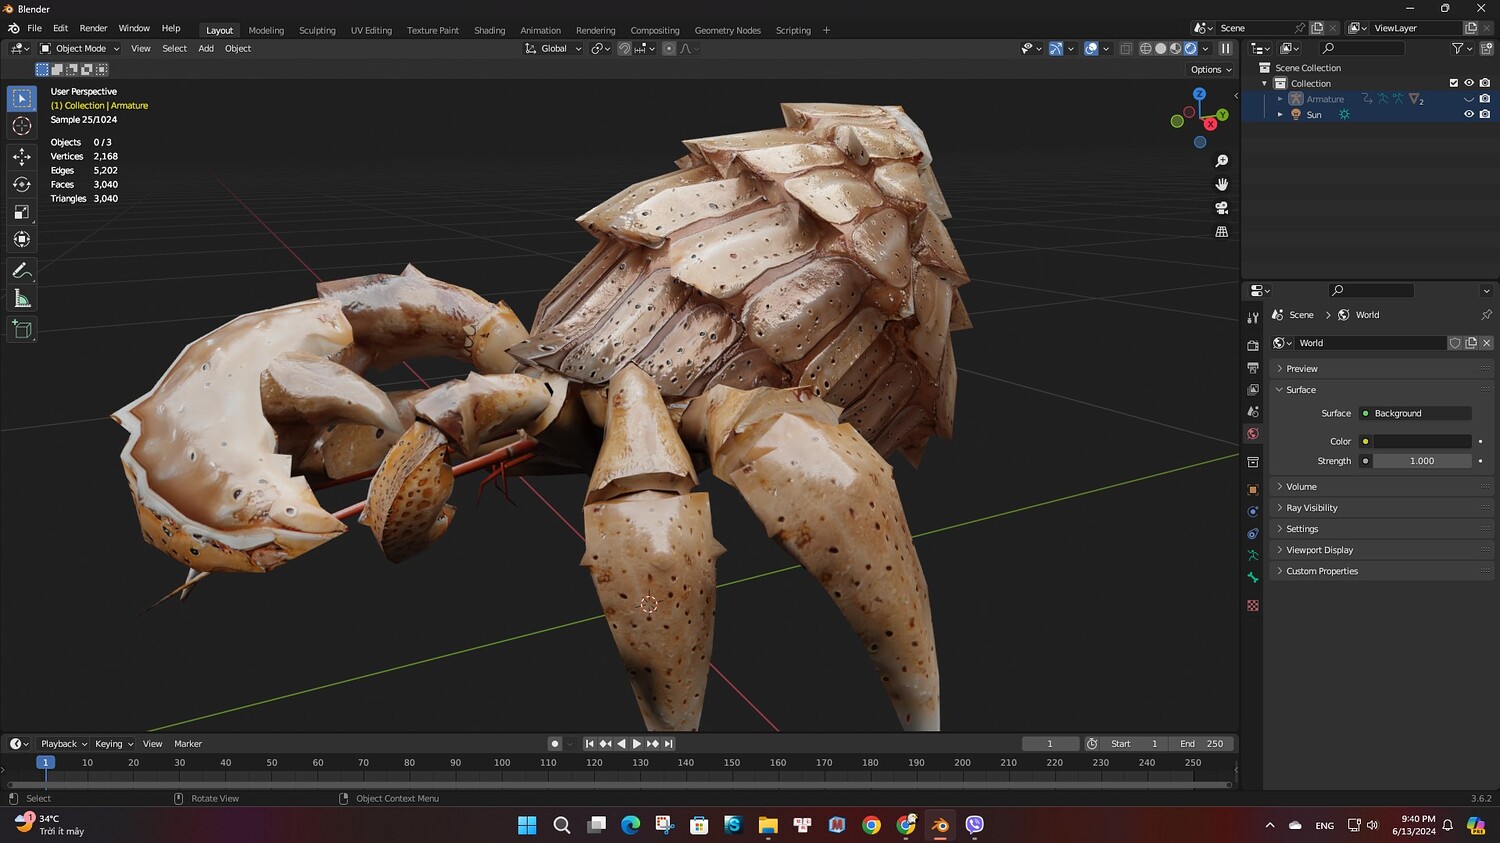Click the World Color swatch

point(1421,441)
